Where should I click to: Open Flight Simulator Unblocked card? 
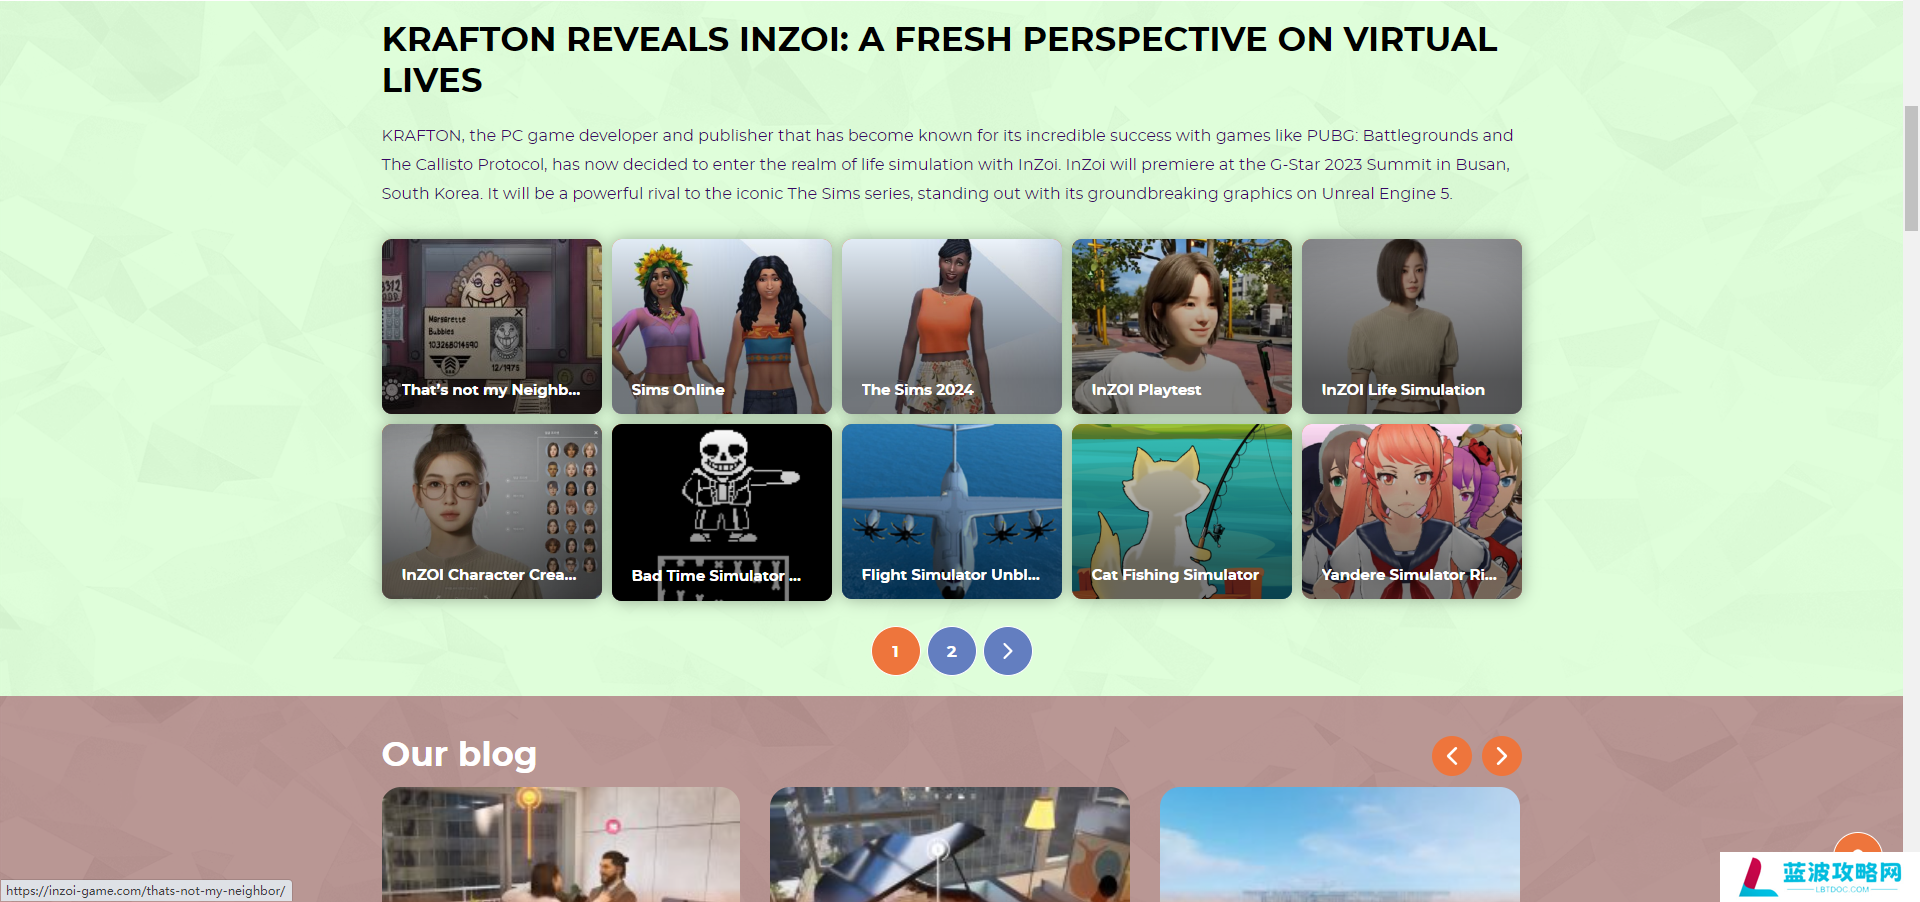click(951, 511)
